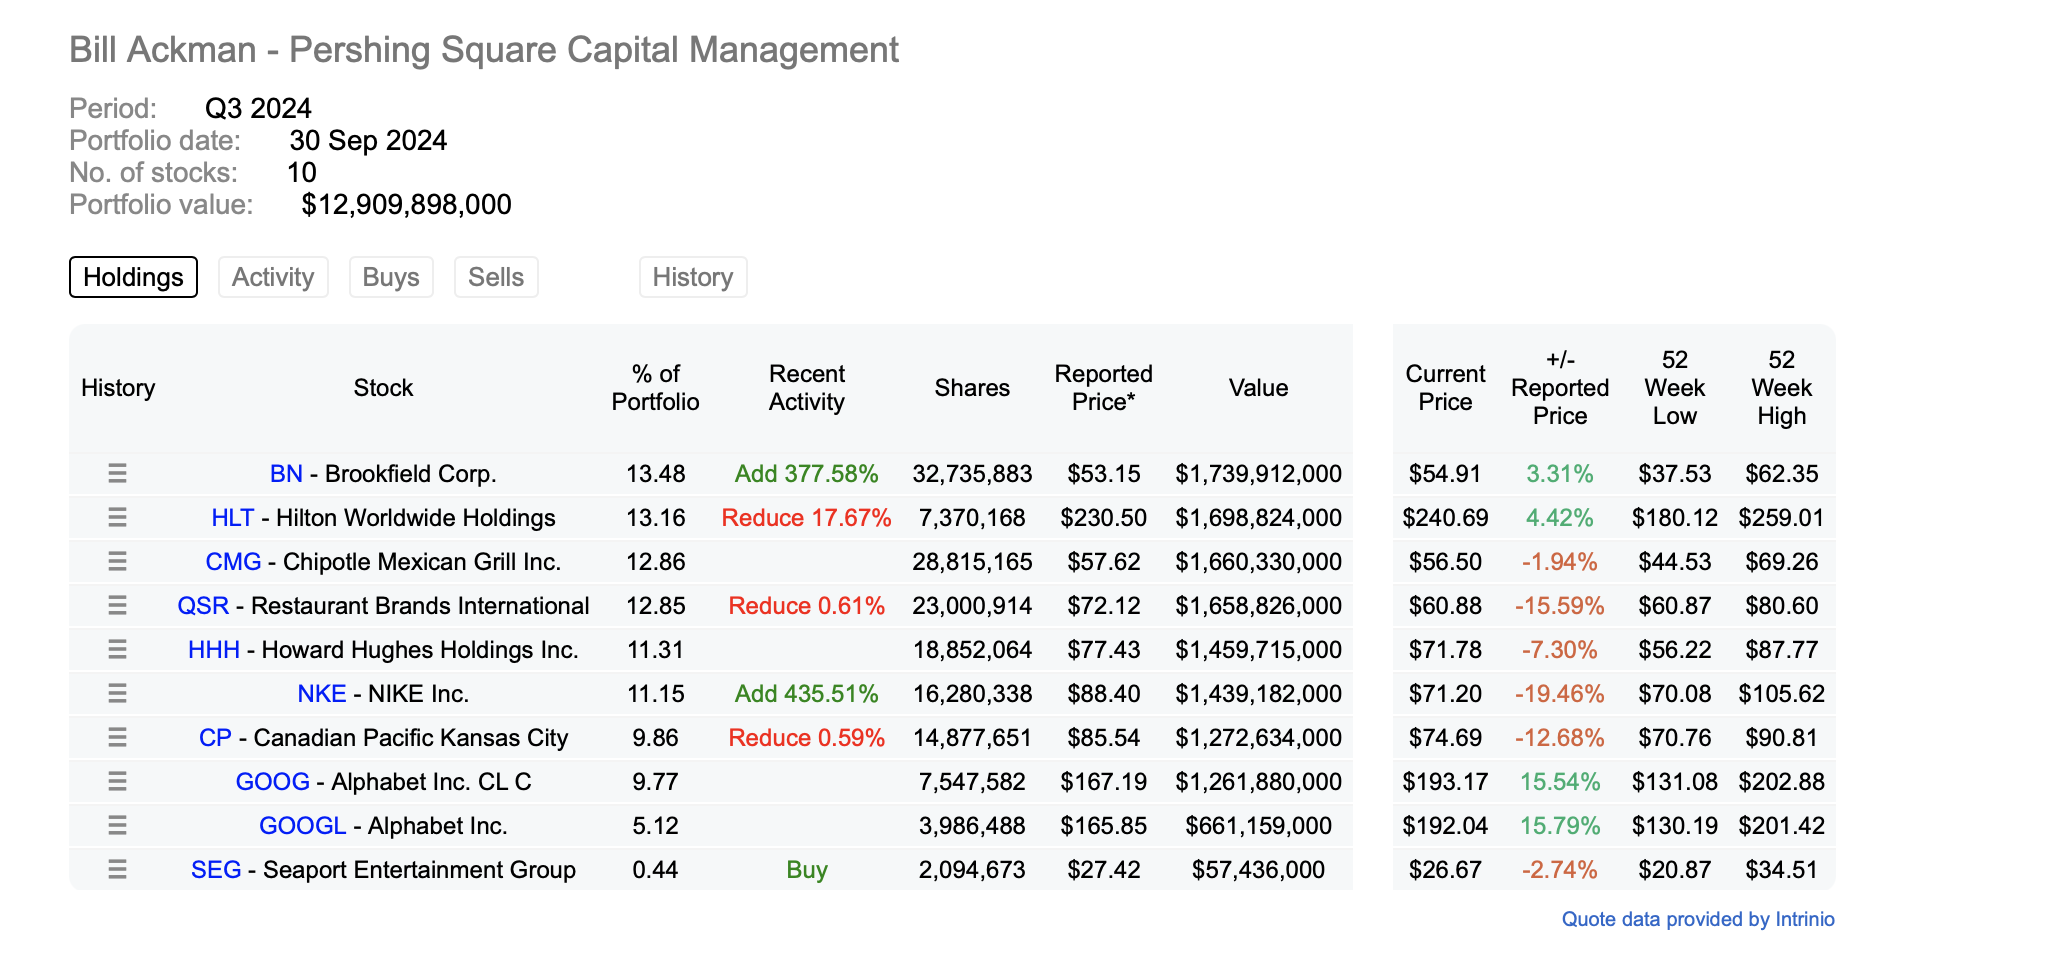Click the Add 435.51% activity cell
The height and width of the screenshot is (954, 2062).
point(806,693)
